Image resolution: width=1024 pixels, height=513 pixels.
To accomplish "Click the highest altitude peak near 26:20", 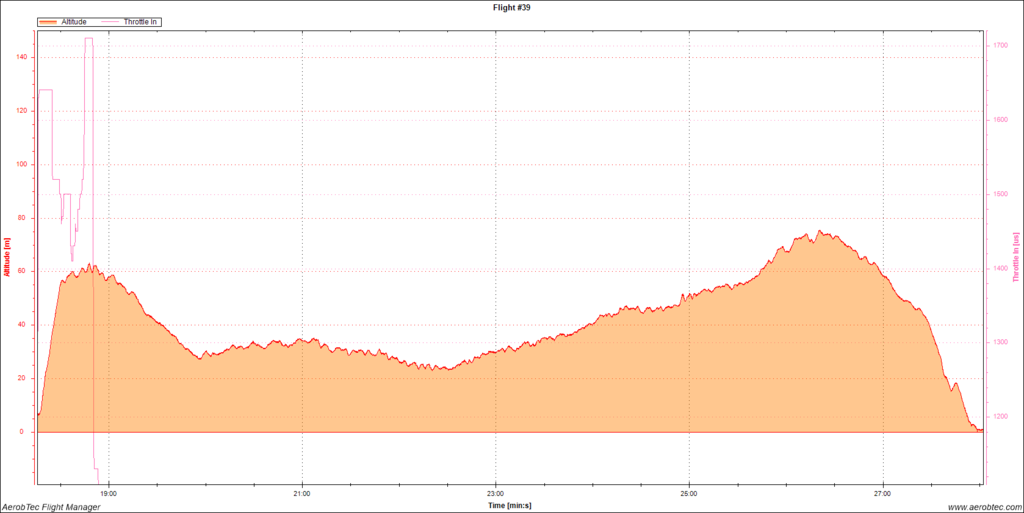I will point(819,231).
